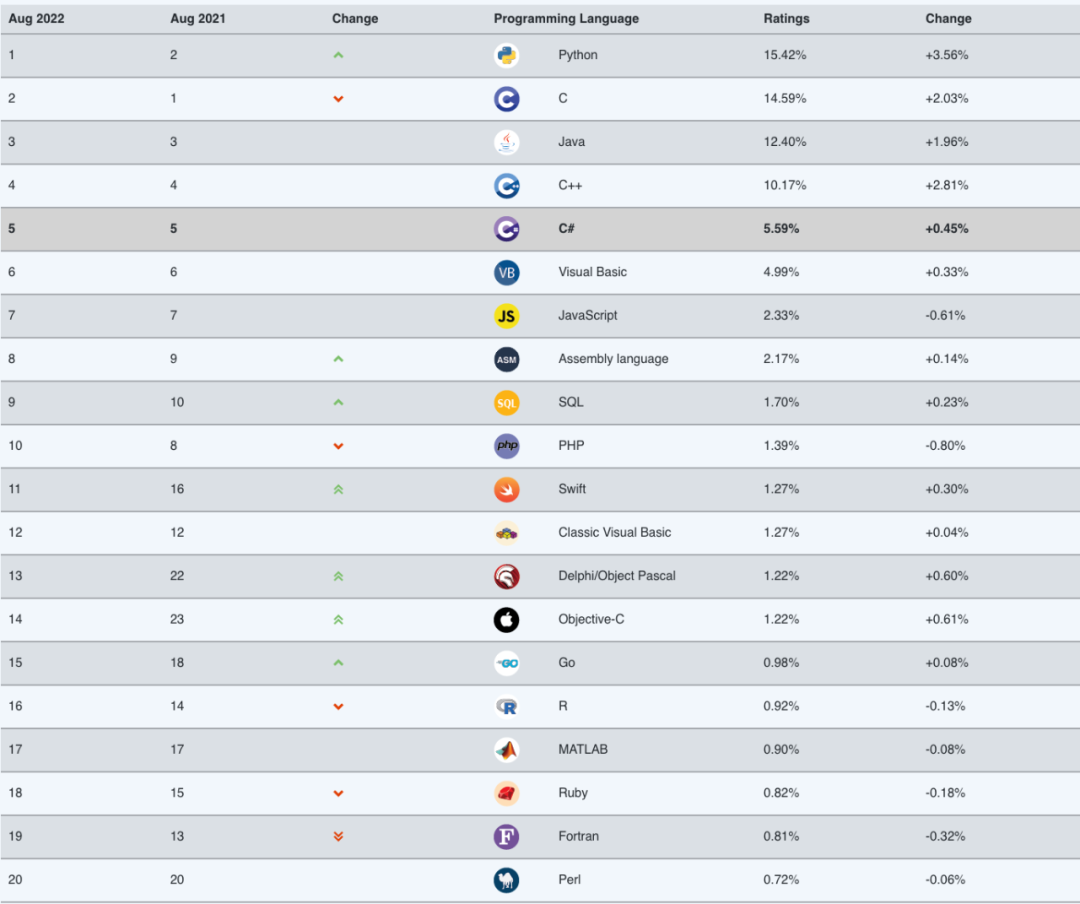Image resolution: width=1080 pixels, height=904 pixels.
Task: Click the Assembly language name
Action: coord(613,358)
